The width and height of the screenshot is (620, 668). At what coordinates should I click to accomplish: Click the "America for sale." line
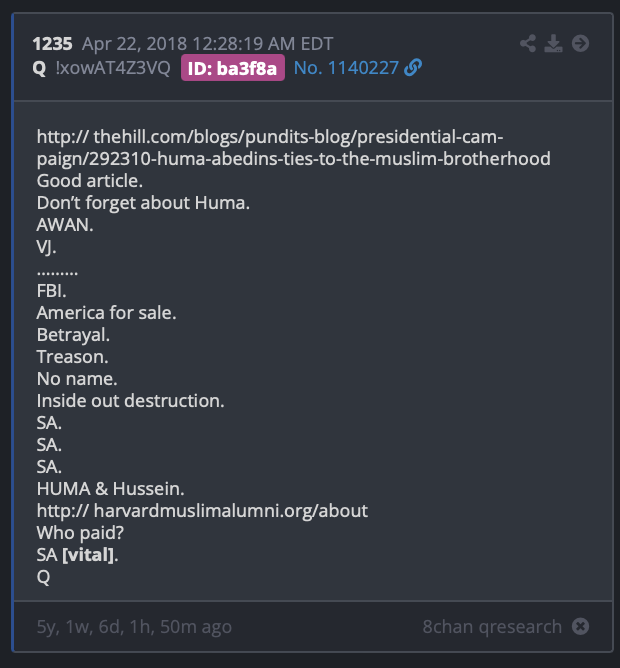tap(106, 313)
